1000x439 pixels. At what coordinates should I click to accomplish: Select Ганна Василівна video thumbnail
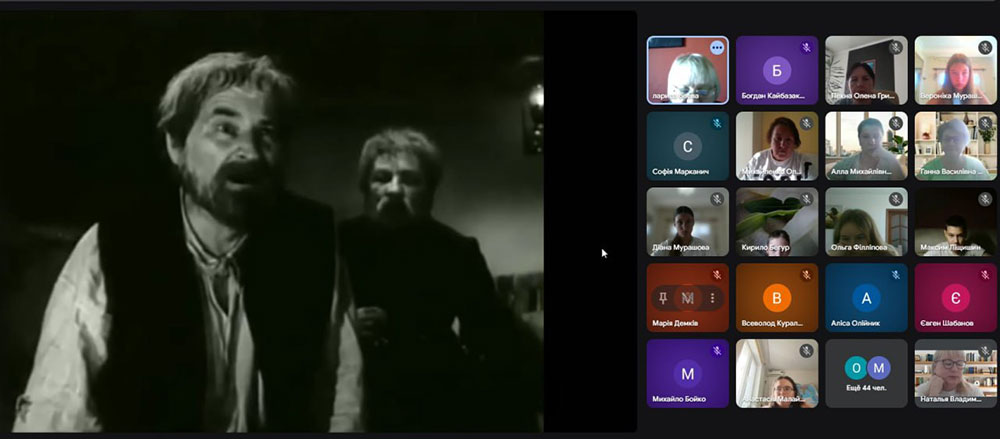pyautogui.click(x=955, y=146)
